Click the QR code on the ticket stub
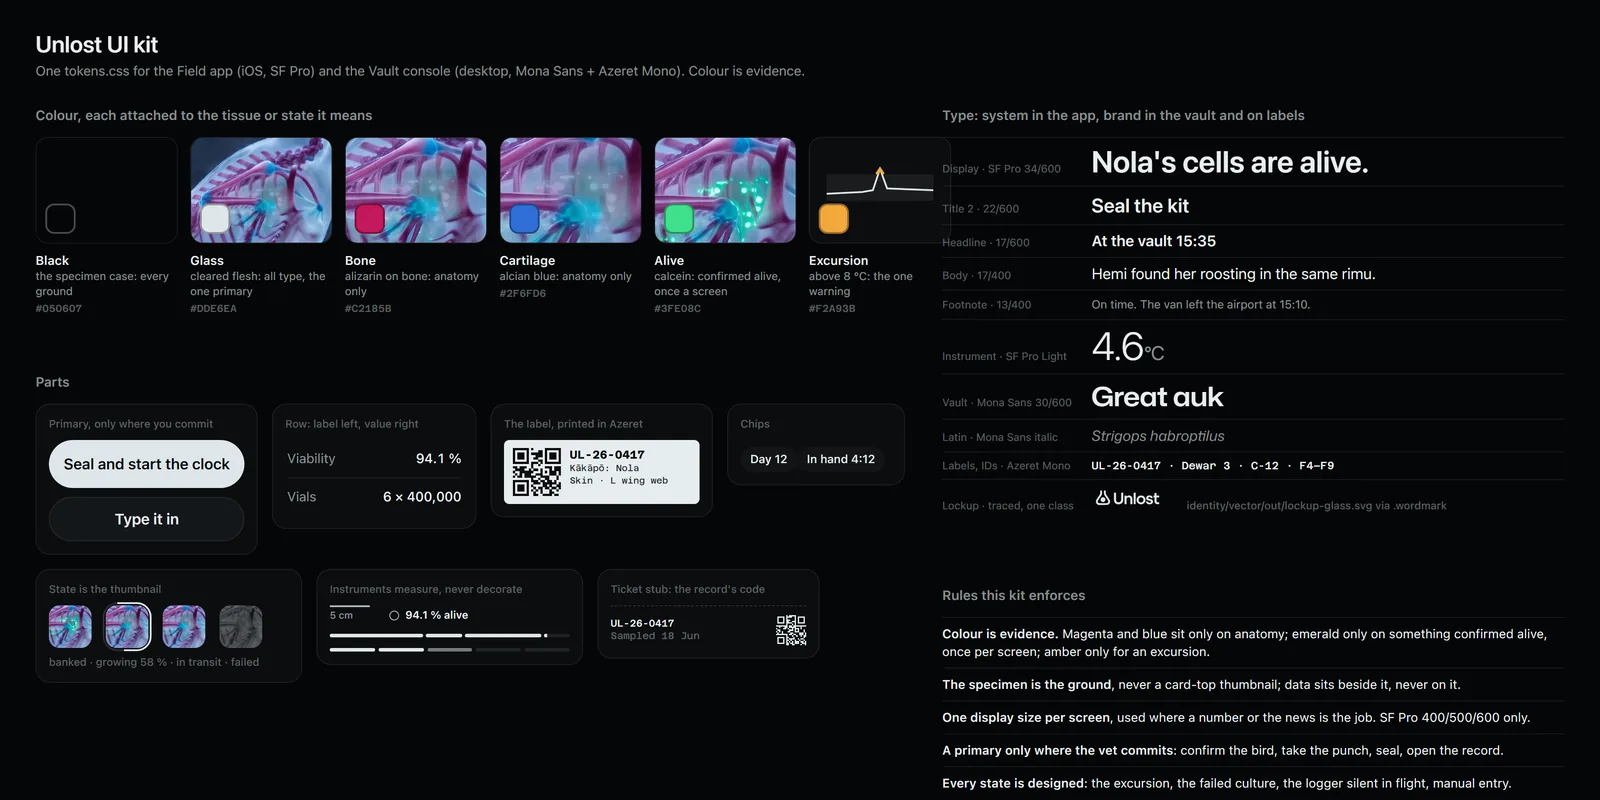 tap(791, 630)
